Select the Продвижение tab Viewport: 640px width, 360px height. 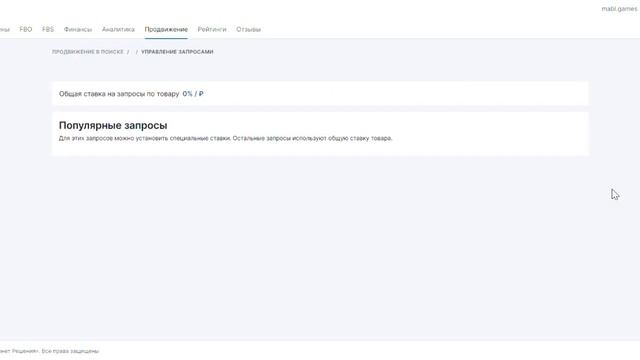pyautogui.click(x=166, y=29)
